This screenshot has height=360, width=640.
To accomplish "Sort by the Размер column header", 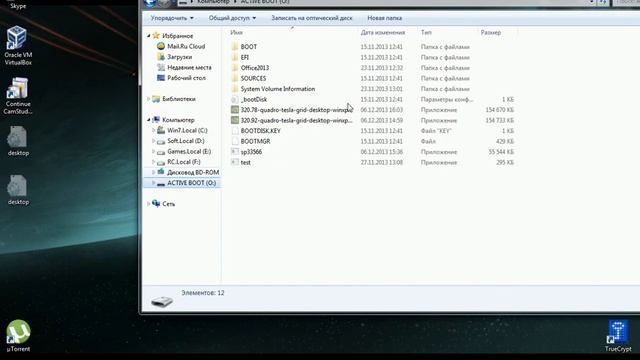I will tap(491, 32).
